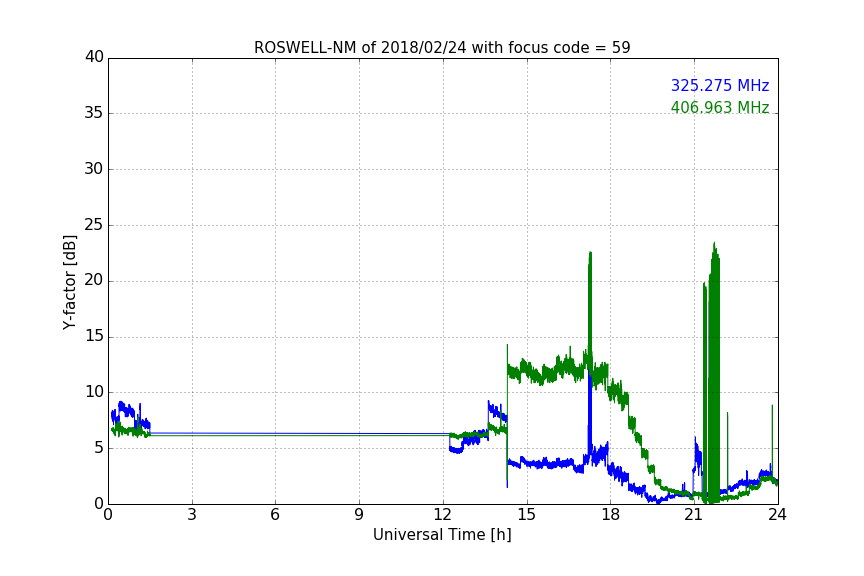This screenshot has height=576, width=864.
Task: Click the x-axis tick label 9
Action: click(359, 515)
